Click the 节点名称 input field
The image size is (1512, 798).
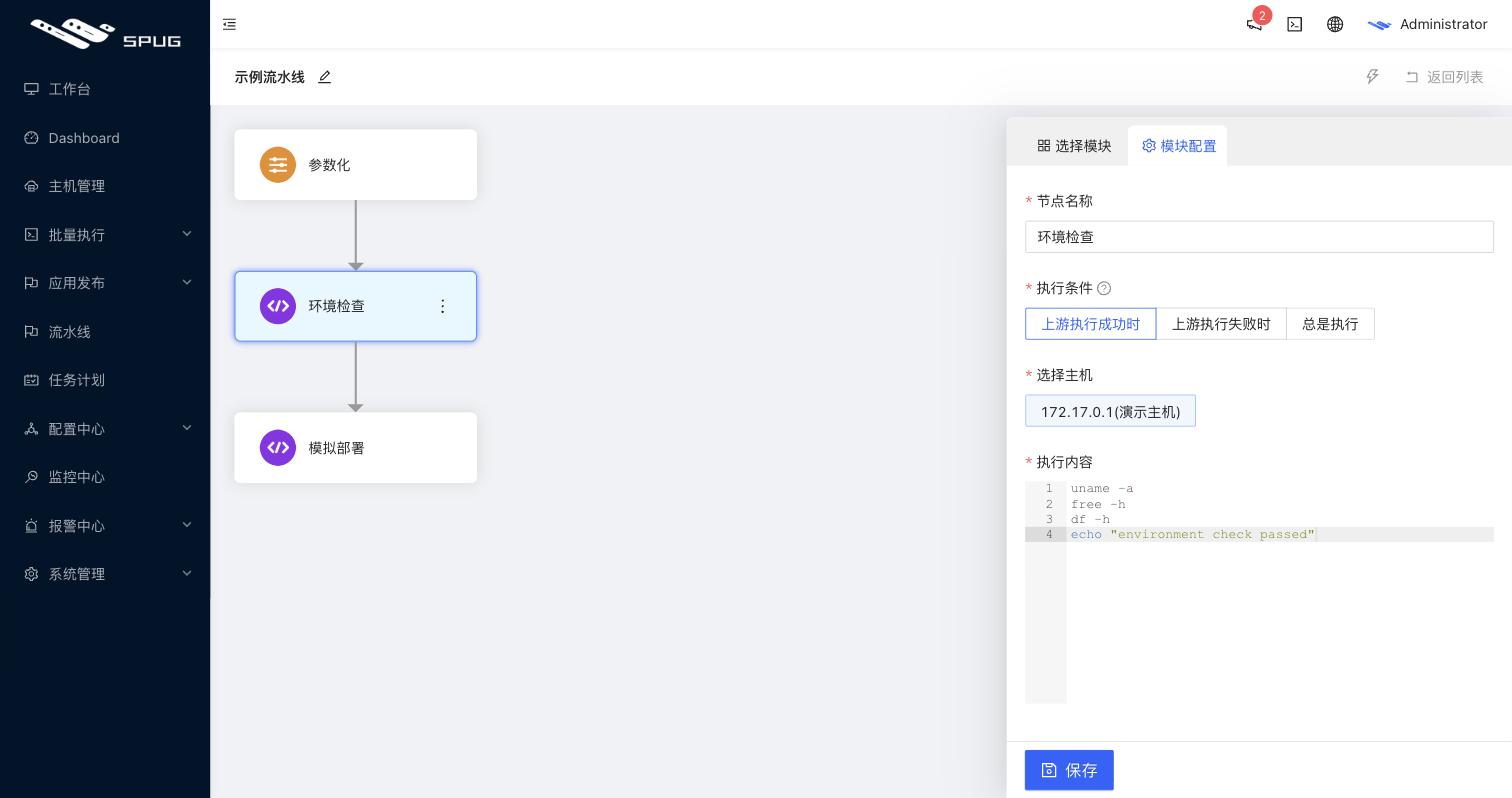[x=1259, y=237]
